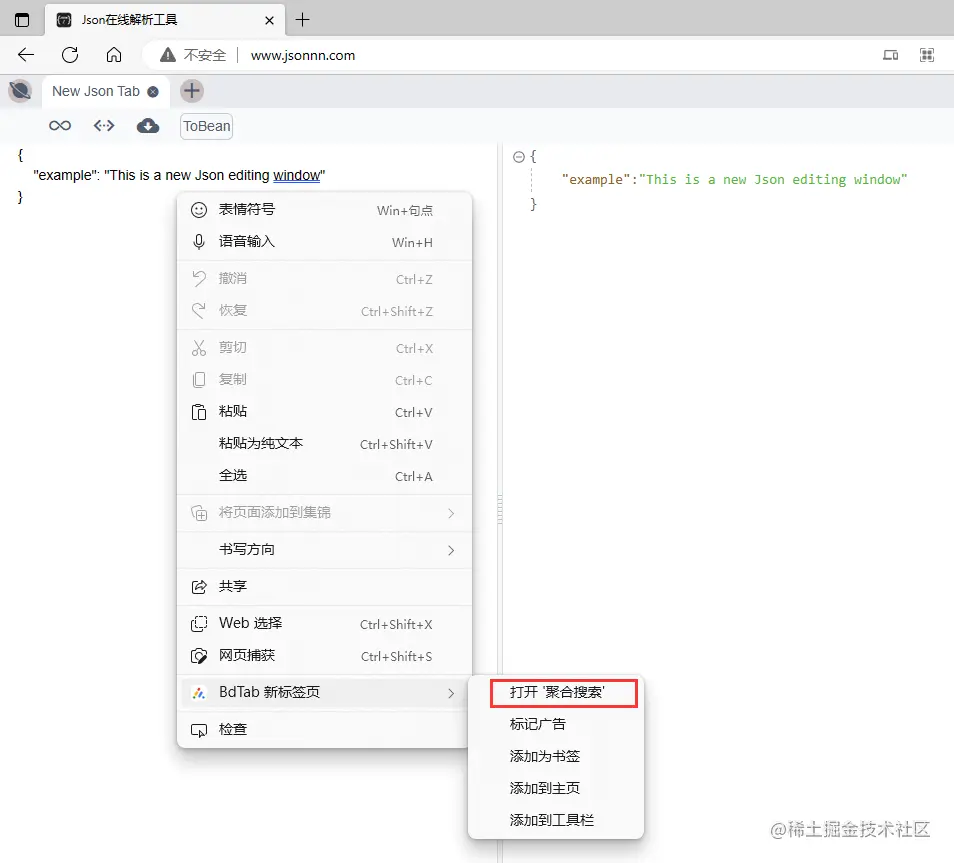Choose 添加为书签 in the submenu
The width and height of the screenshot is (954, 863).
[556, 756]
